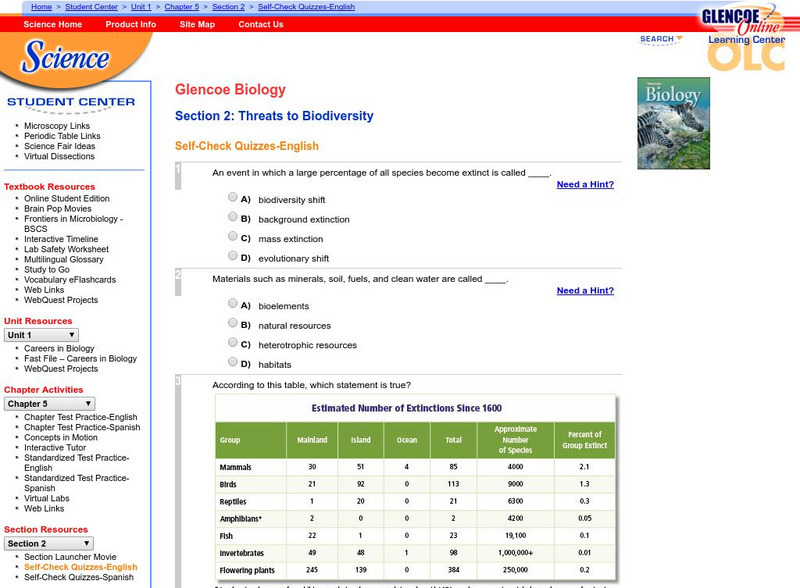Open Vocabulary eFlashcards

point(70,280)
